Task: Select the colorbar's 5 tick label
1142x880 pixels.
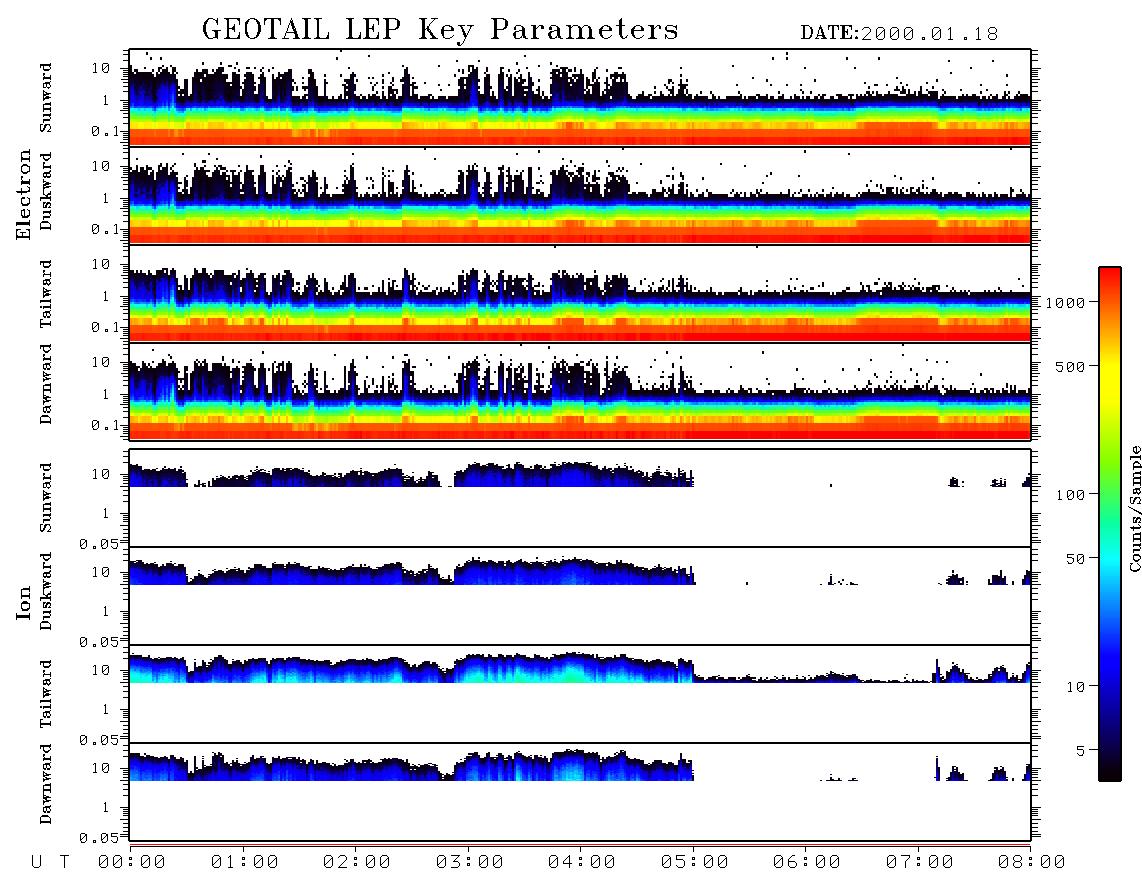Action: pyautogui.click(x=1081, y=751)
